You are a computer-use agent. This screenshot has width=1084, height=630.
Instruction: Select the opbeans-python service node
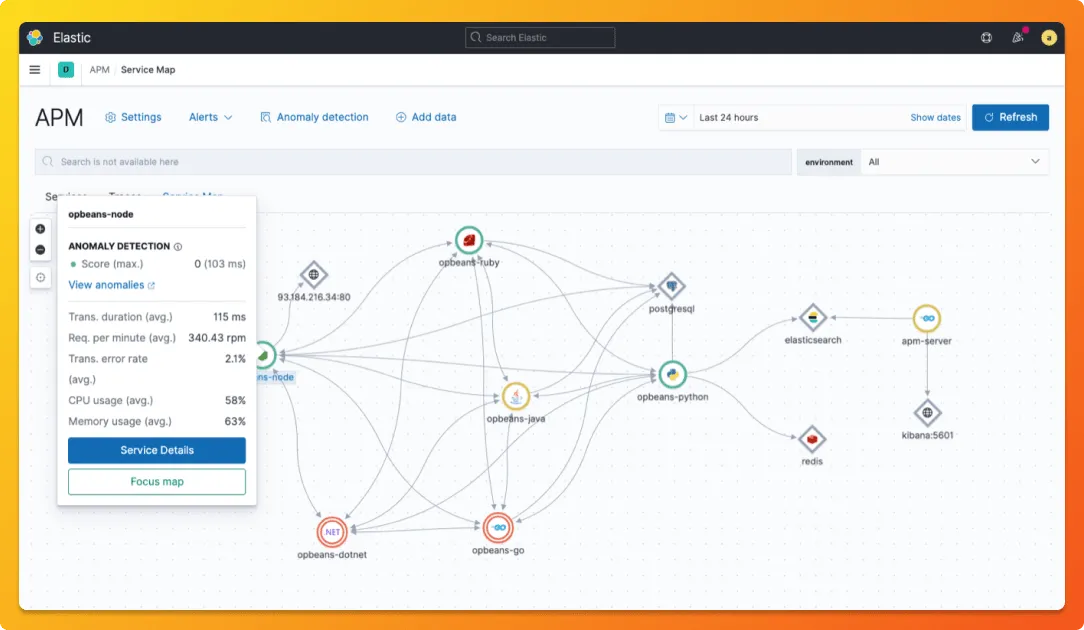pyautogui.click(x=672, y=375)
